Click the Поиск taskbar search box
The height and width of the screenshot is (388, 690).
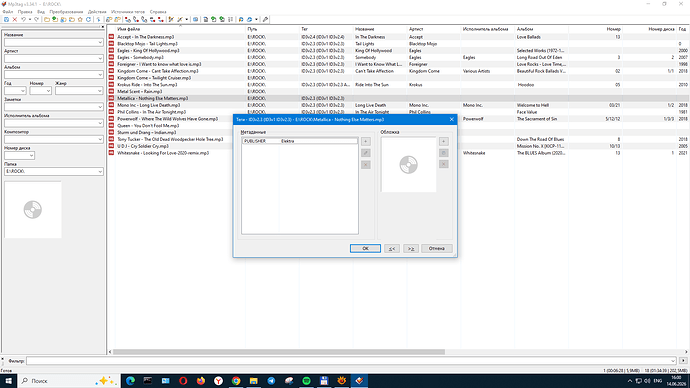[69, 381]
